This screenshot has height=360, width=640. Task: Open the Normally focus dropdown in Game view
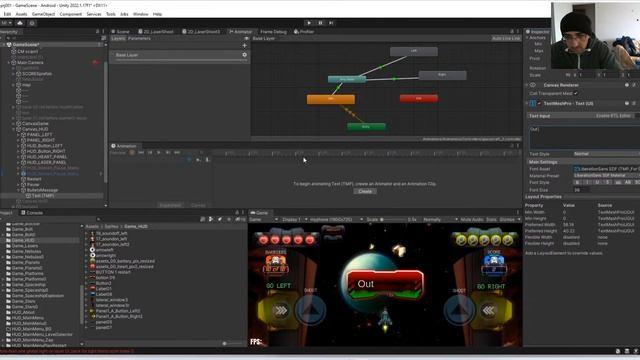440,220
